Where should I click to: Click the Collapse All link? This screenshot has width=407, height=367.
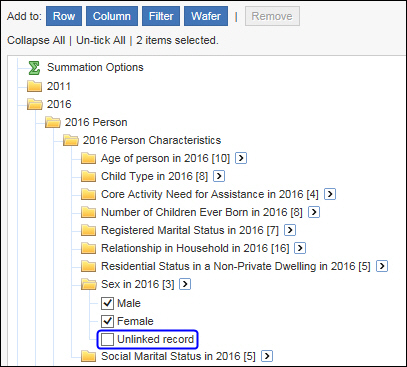[36, 40]
